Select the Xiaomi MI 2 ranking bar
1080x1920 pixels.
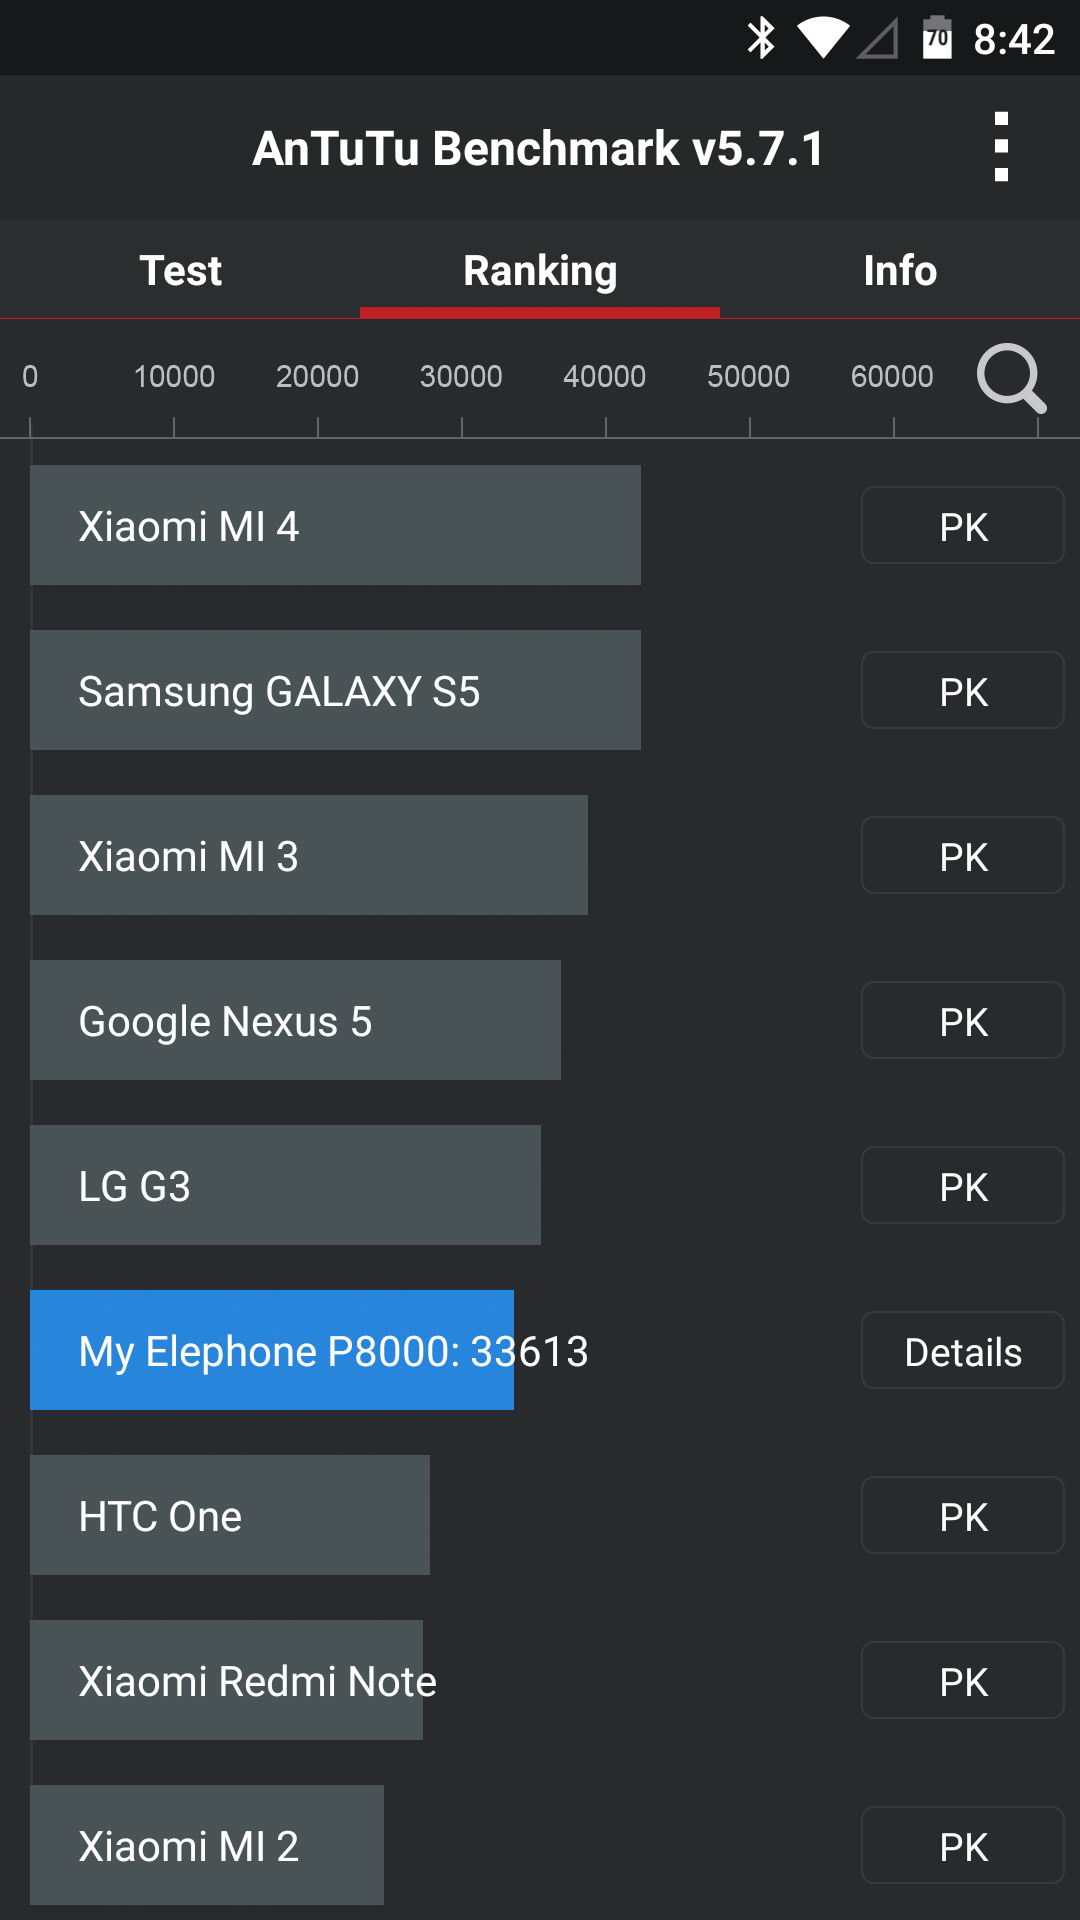206,1845
